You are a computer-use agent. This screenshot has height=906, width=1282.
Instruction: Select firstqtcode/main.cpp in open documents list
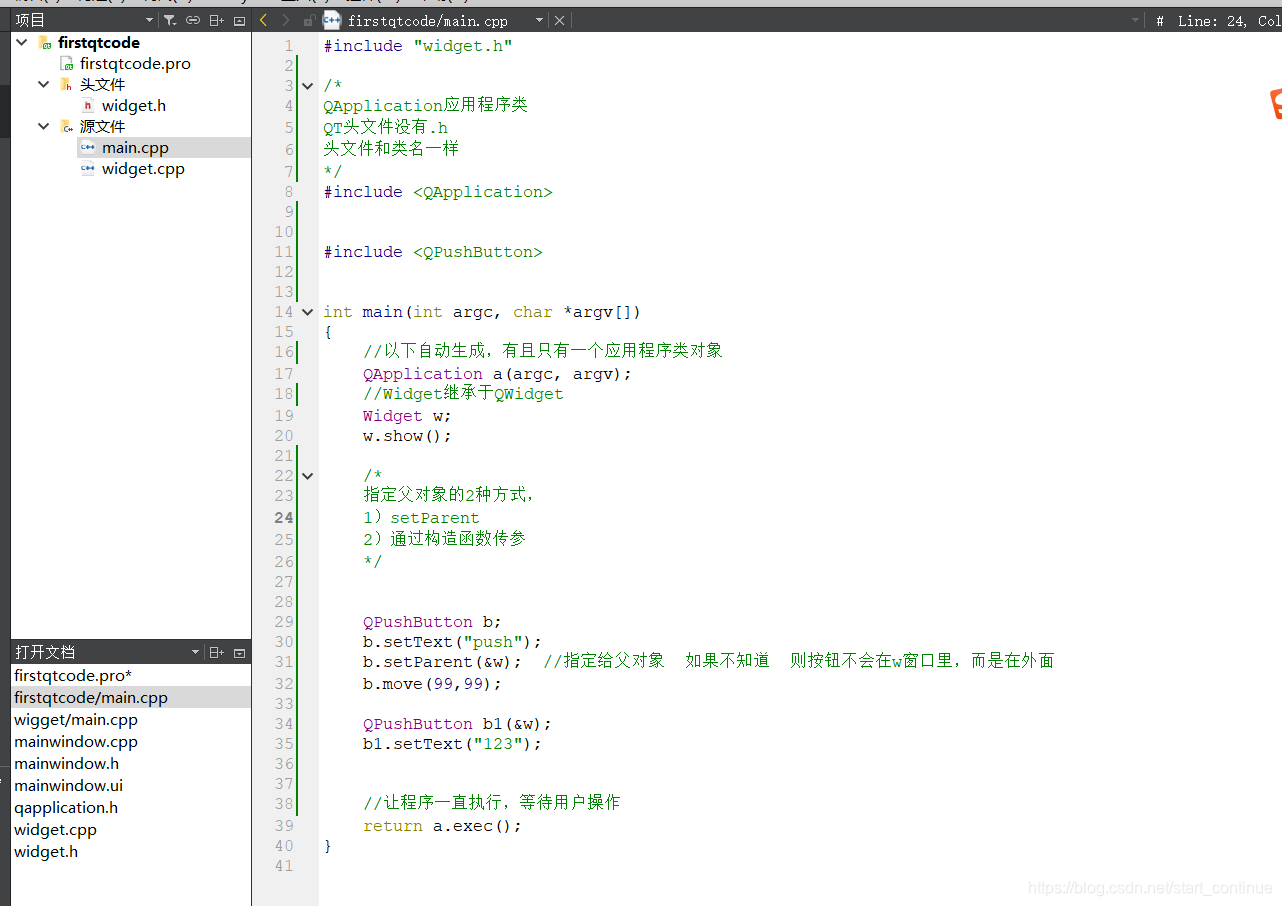click(130, 698)
